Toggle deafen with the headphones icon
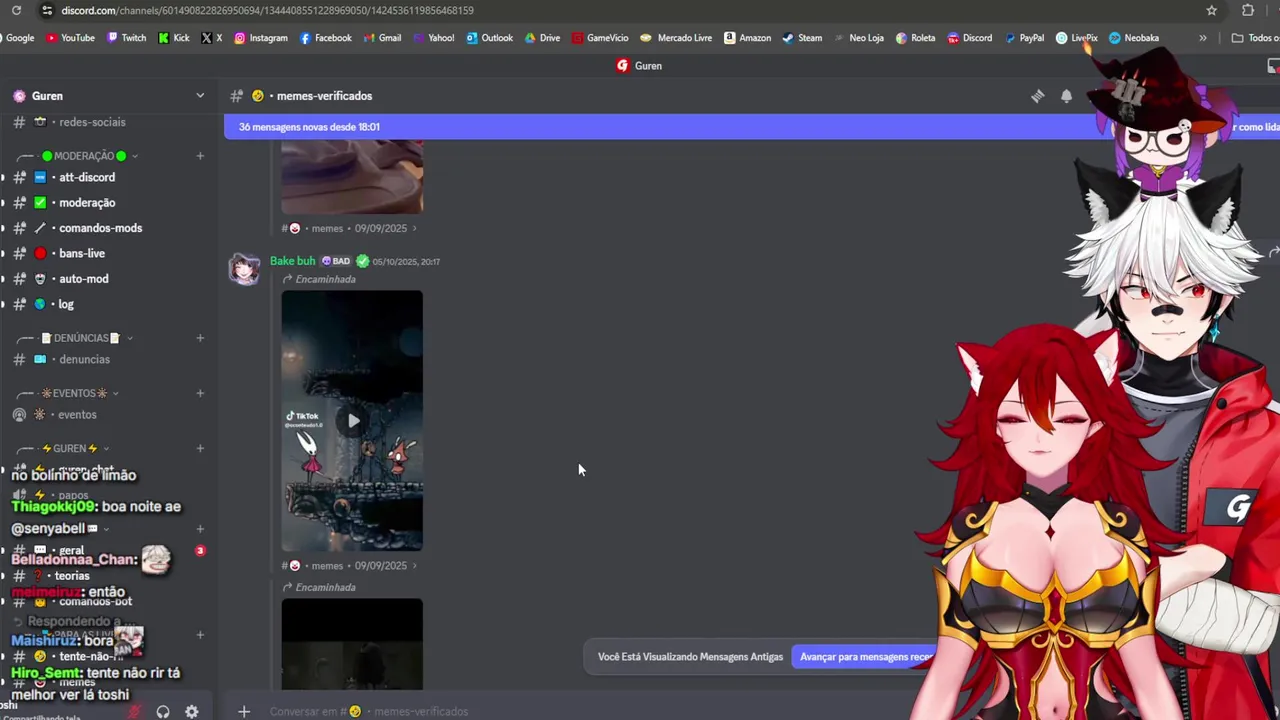The width and height of the screenshot is (1280, 720). click(x=163, y=712)
